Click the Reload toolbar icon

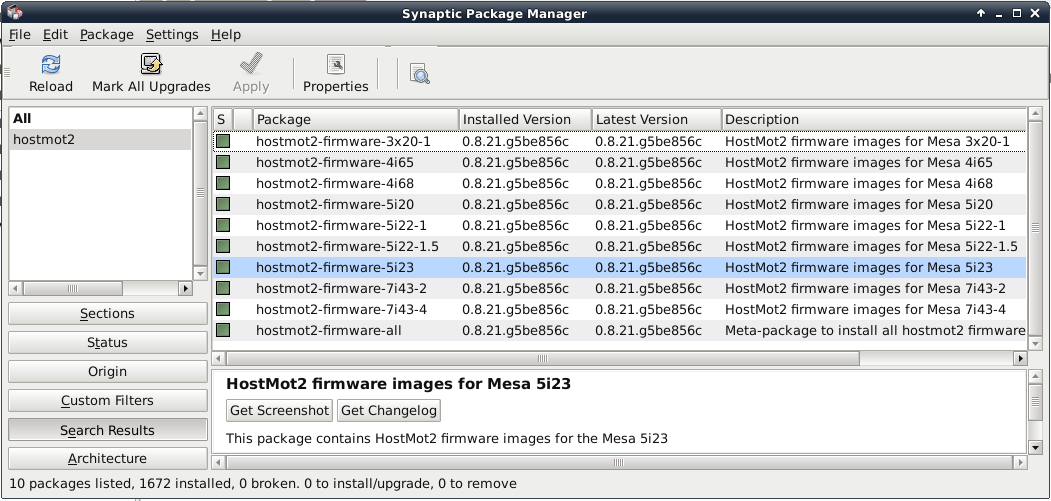pos(51,64)
